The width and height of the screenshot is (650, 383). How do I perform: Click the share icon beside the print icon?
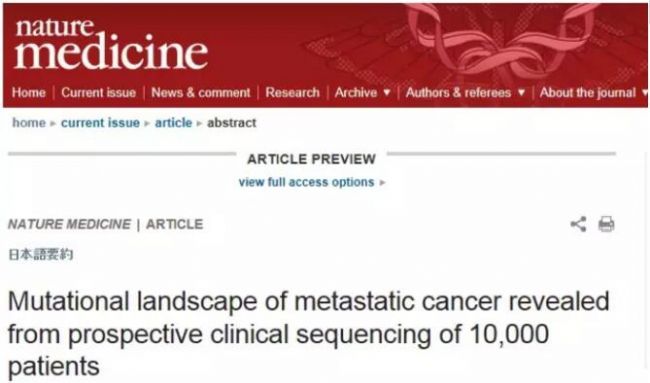tap(578, 224)
